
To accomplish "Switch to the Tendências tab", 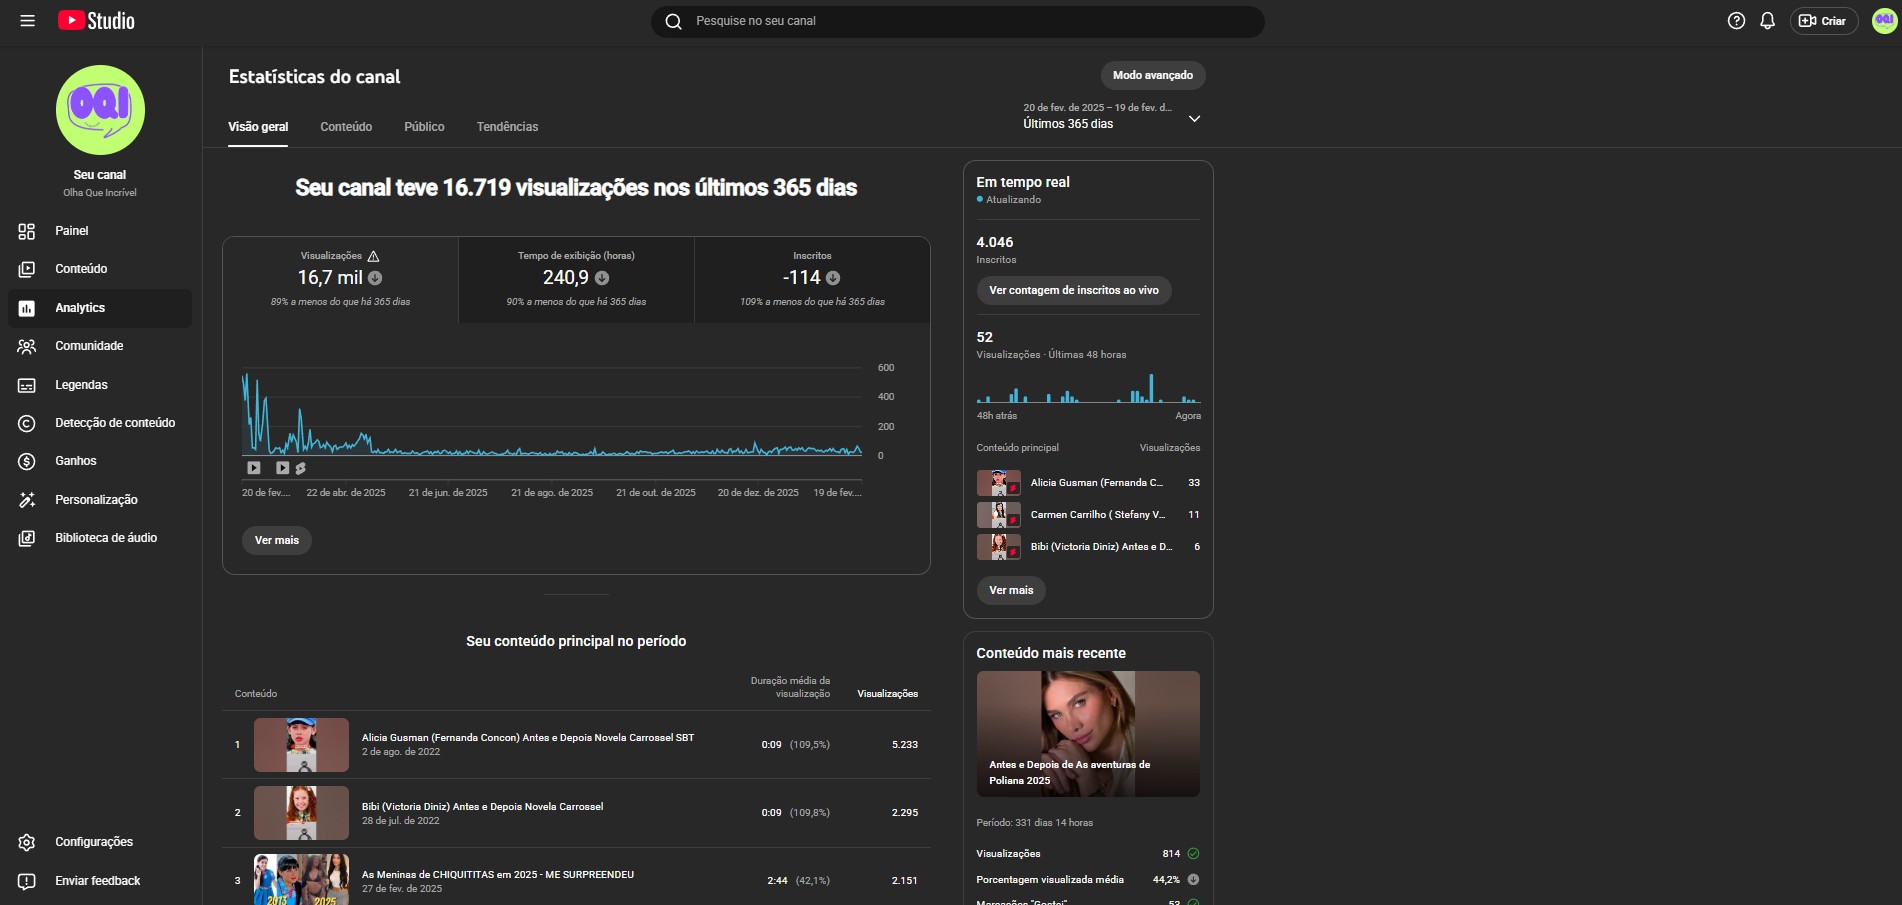I will click(x=507, y=127).
